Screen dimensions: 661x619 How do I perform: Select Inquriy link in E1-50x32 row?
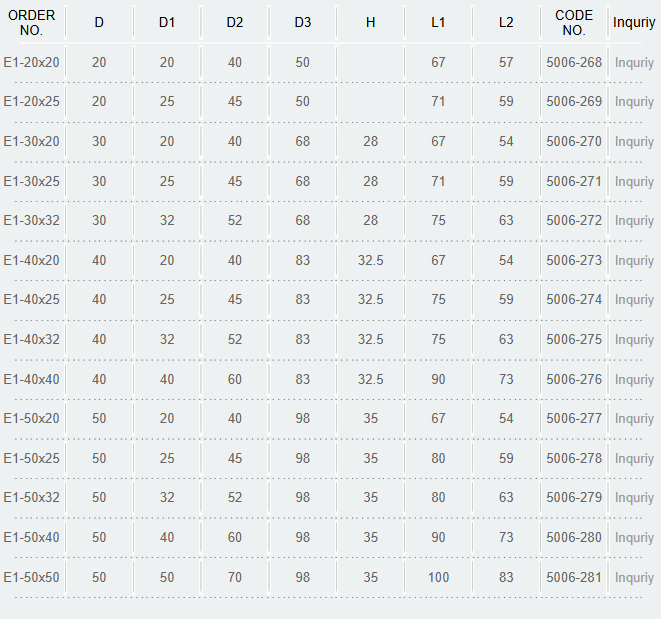pyautogui.click(x=634, y=498)
